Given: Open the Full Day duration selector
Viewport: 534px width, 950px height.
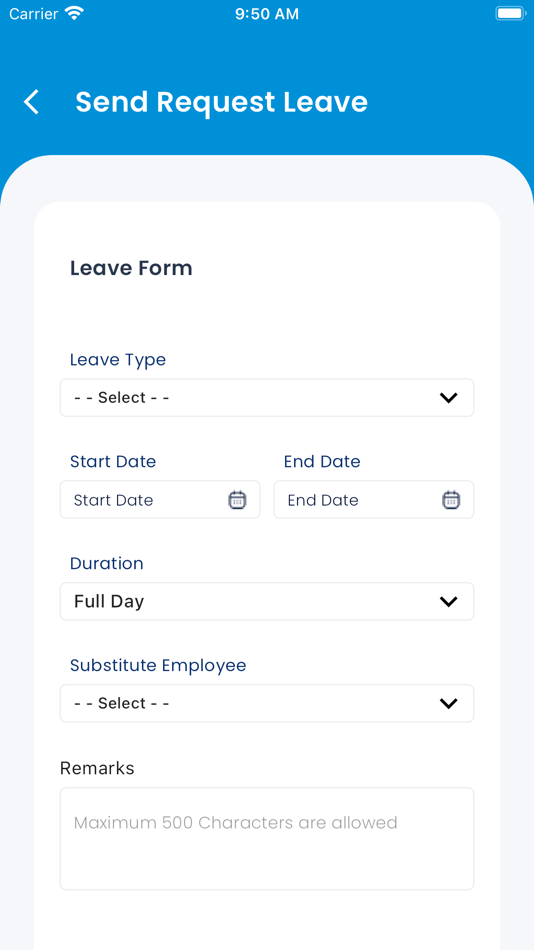Looking at the screenshot, I should [x=267, y=601].
